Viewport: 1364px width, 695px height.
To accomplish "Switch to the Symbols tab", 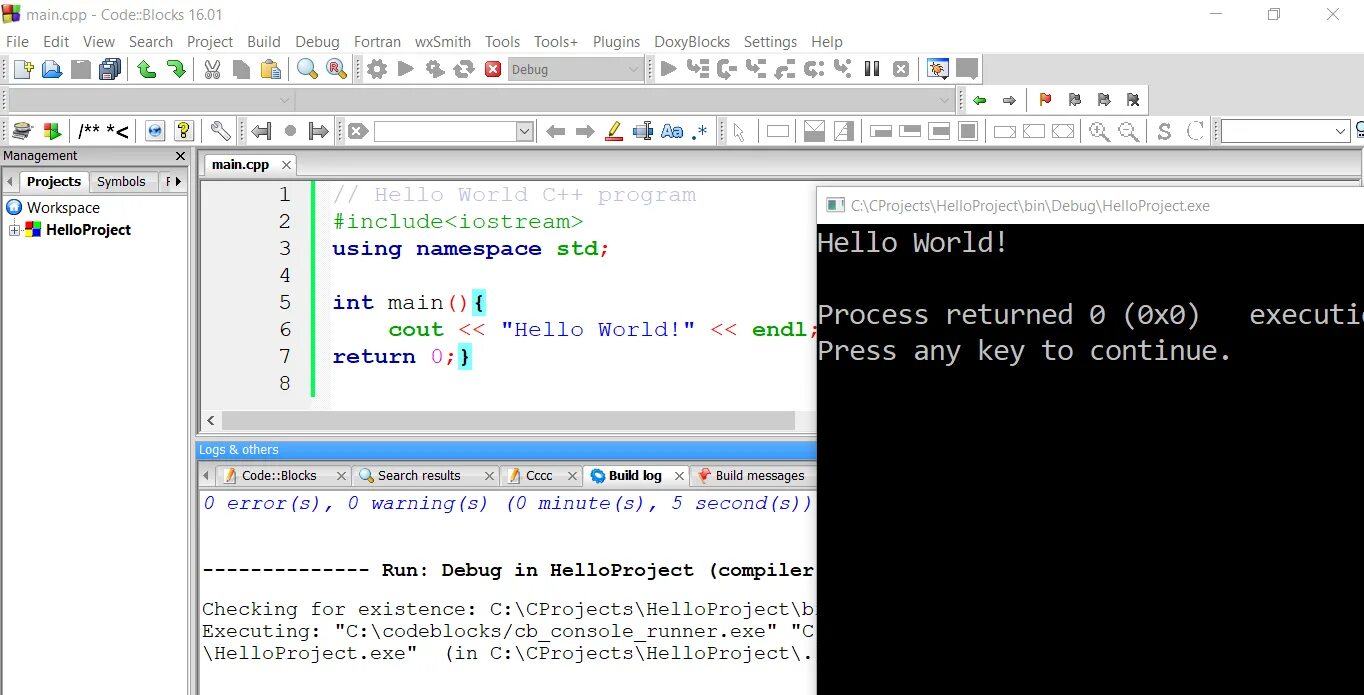I will 121,181.
